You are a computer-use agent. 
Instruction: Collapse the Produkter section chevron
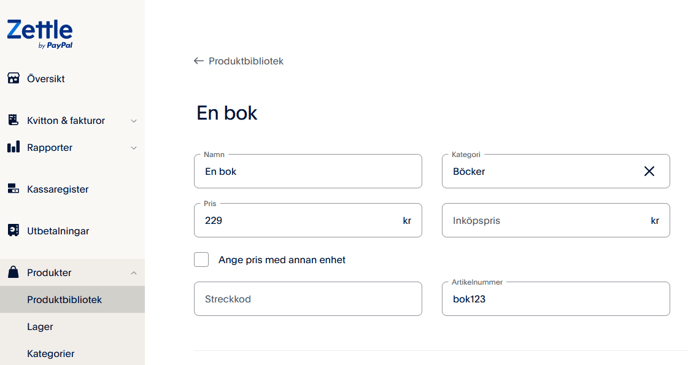coord(134,273)
